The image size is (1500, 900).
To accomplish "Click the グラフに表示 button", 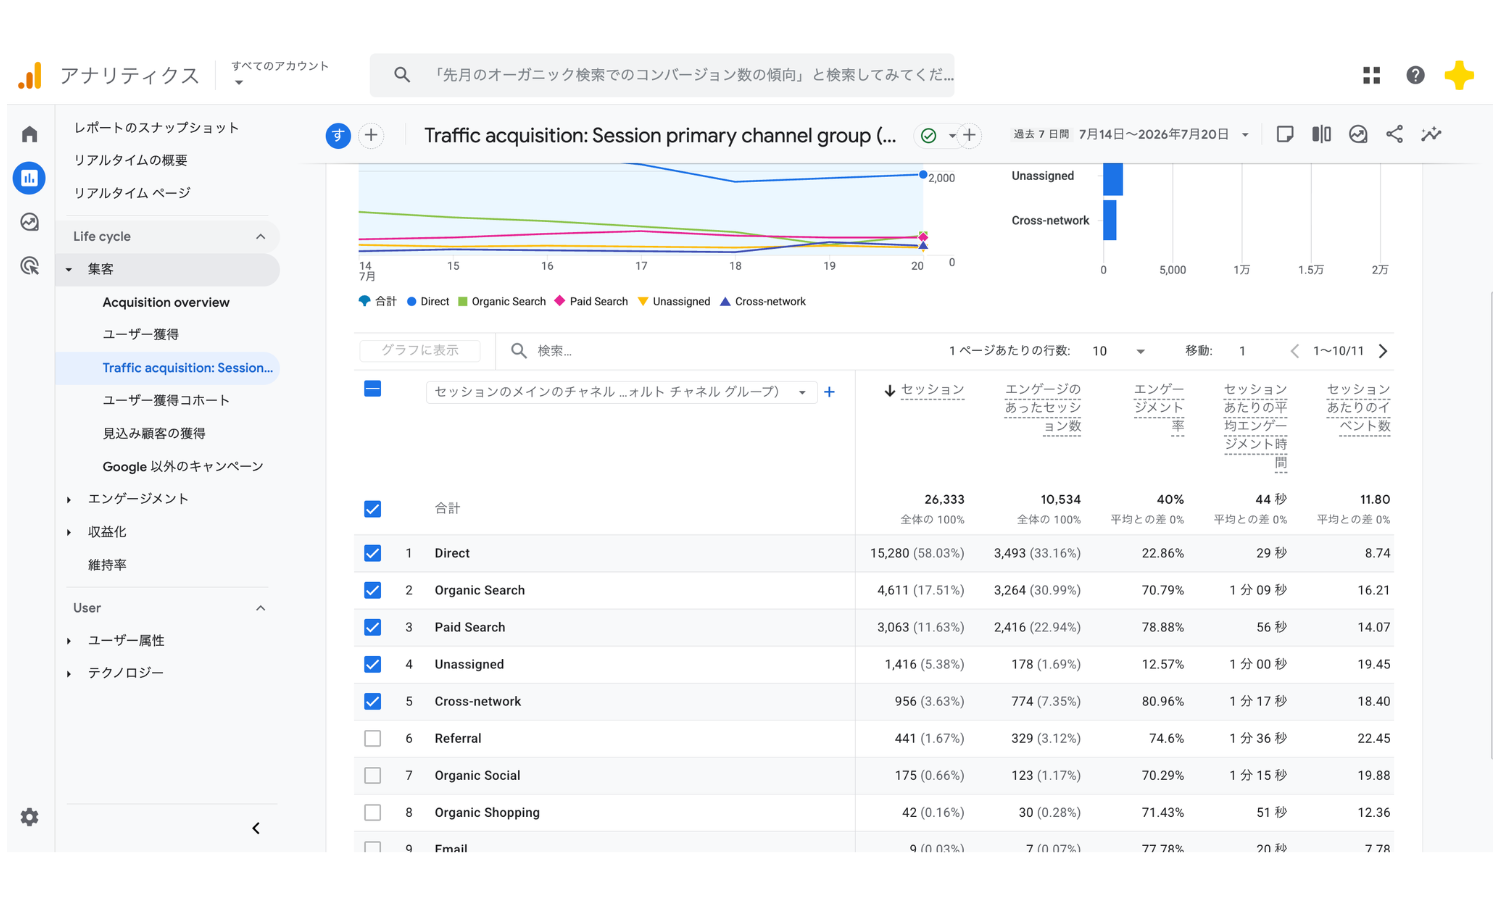I will click(x=420, y=351).
